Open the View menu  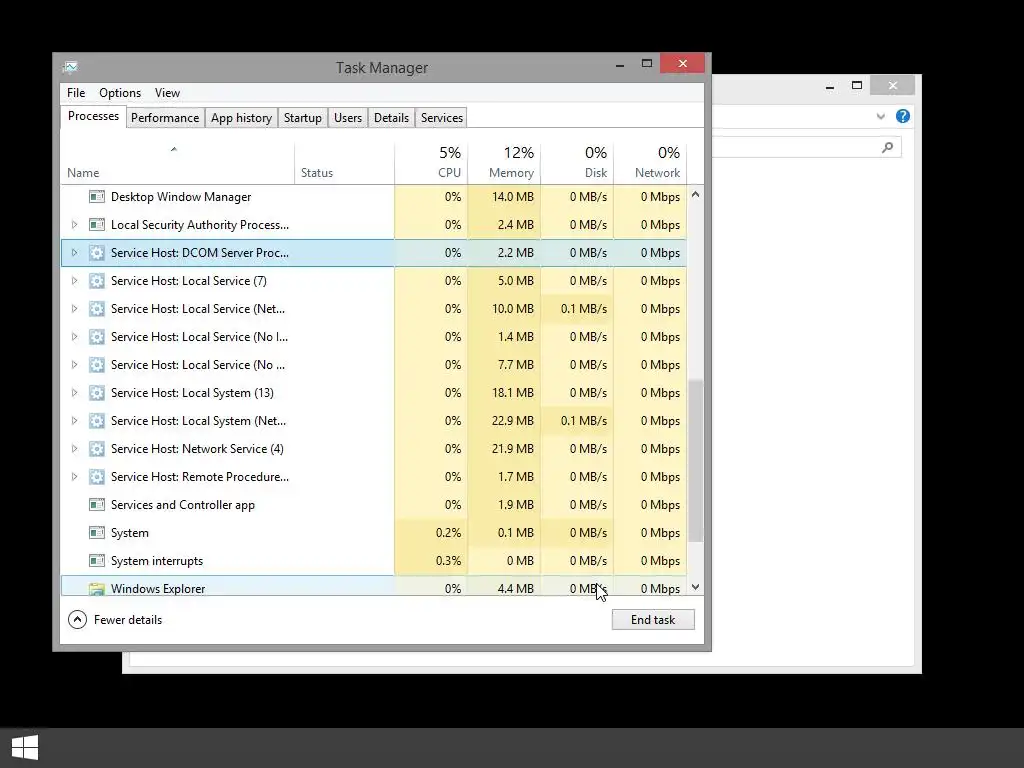tap(167, 93)
